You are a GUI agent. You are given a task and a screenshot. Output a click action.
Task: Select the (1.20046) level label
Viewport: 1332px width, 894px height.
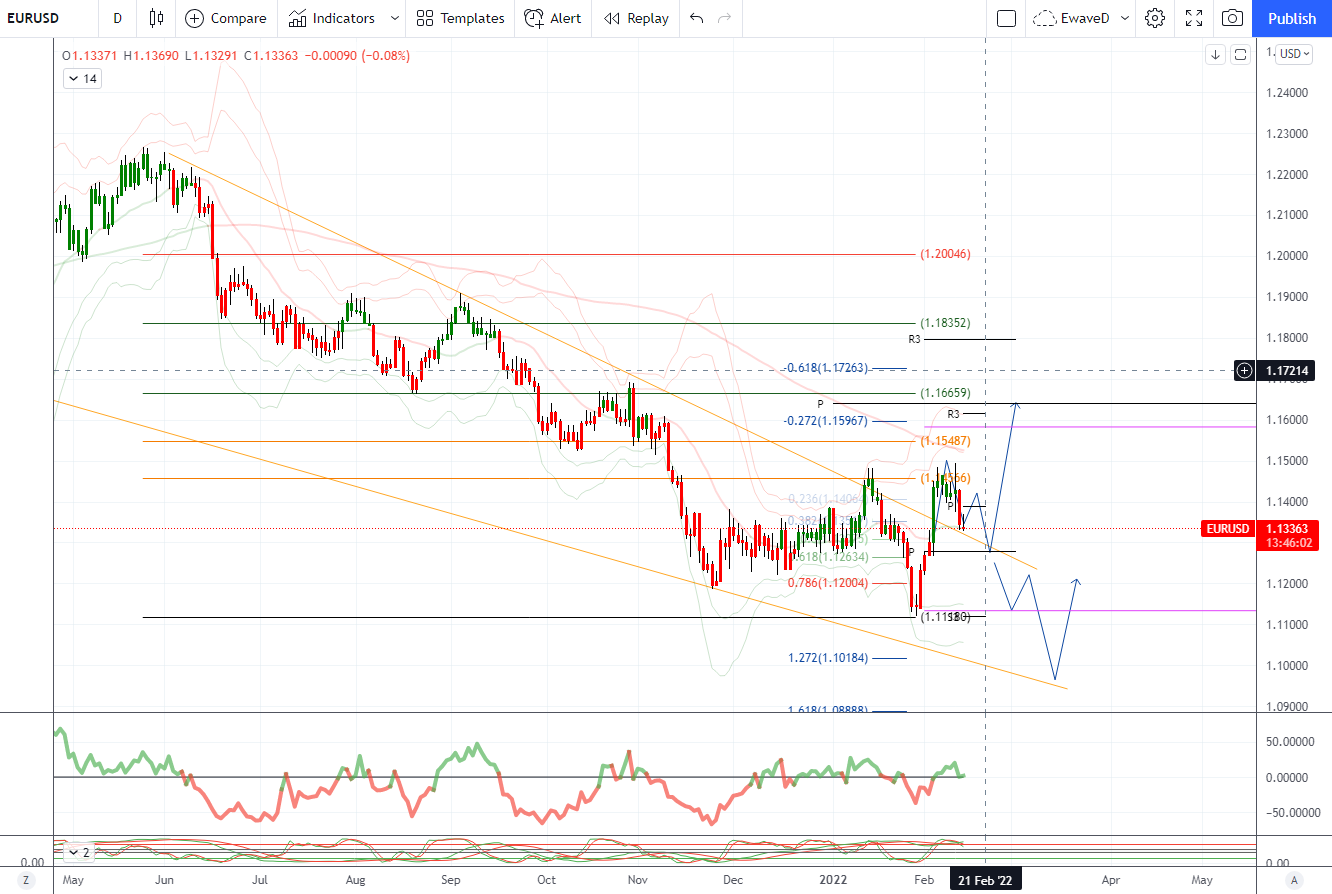[945, 254]
